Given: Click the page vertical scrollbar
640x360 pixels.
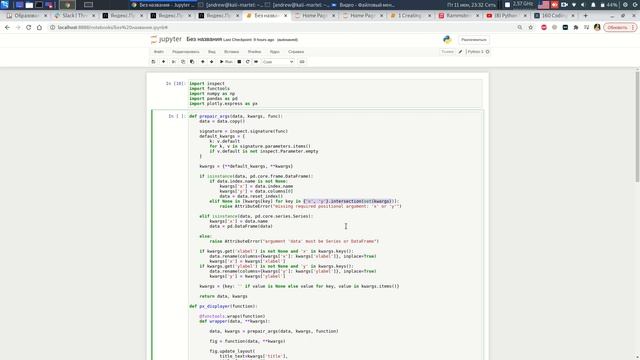Looking at the screenshot, I should (637, 127).
